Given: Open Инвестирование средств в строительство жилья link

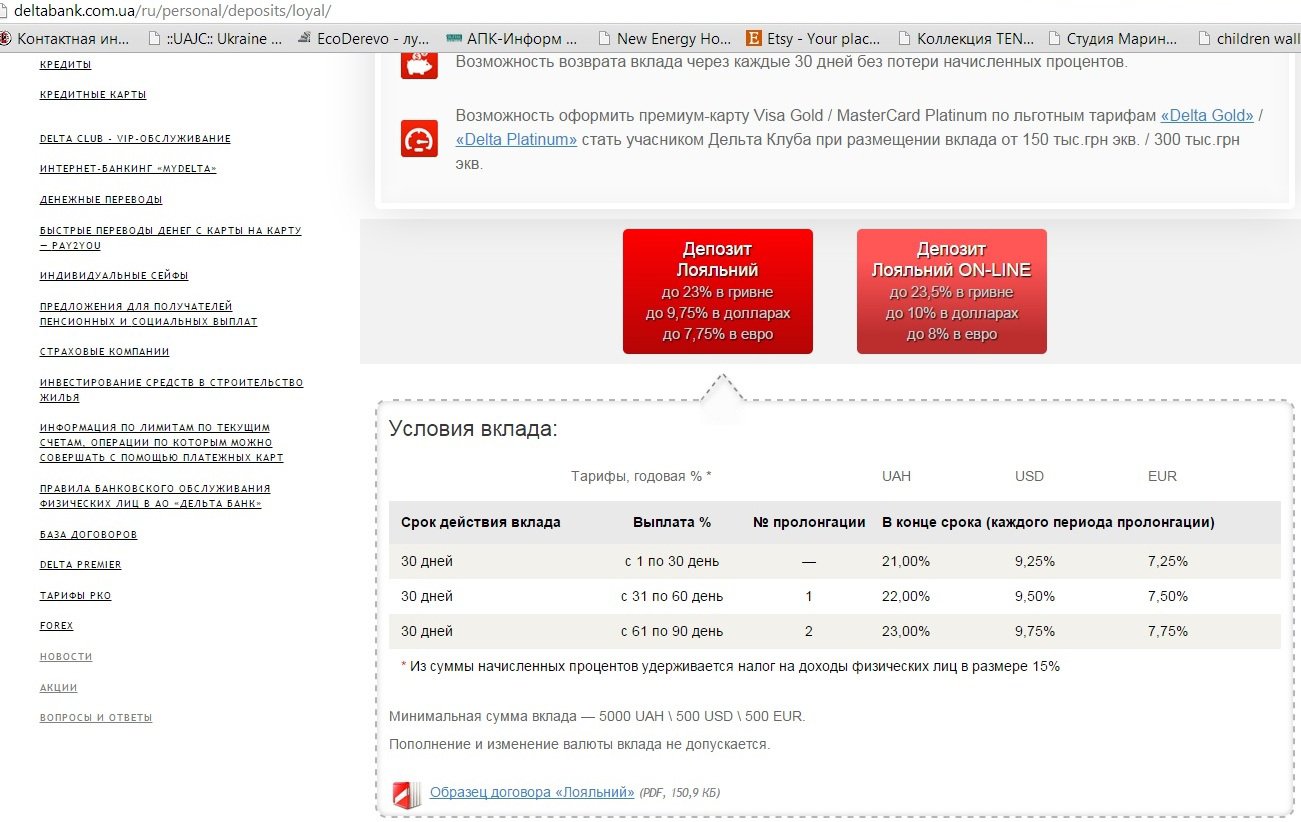Looking at the screenshot, I should pos(171,390).
